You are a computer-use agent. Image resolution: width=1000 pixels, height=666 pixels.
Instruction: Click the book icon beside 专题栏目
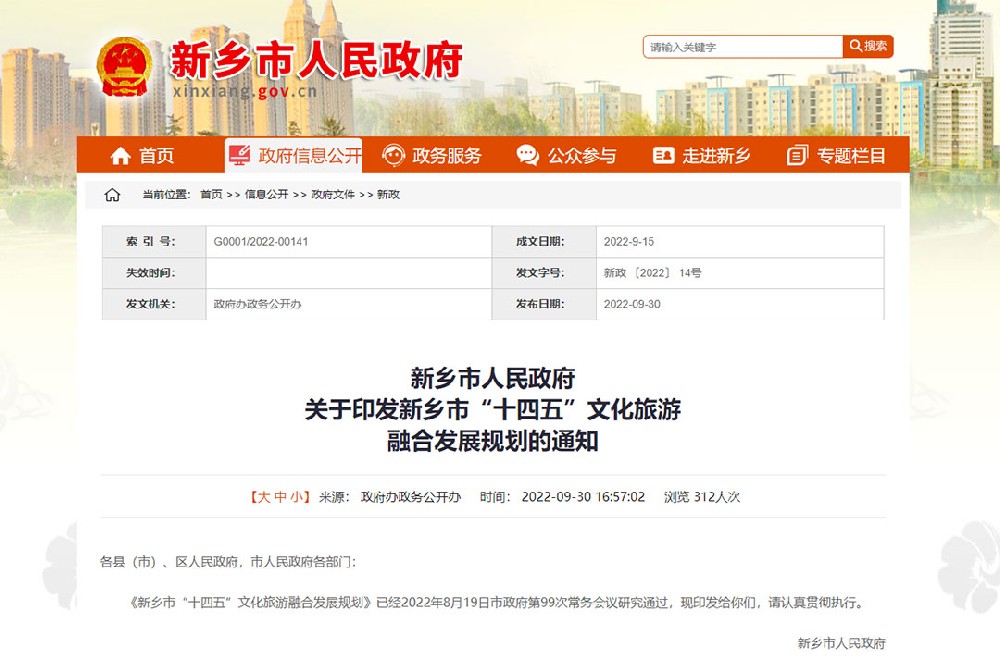(x=795, y=155)
